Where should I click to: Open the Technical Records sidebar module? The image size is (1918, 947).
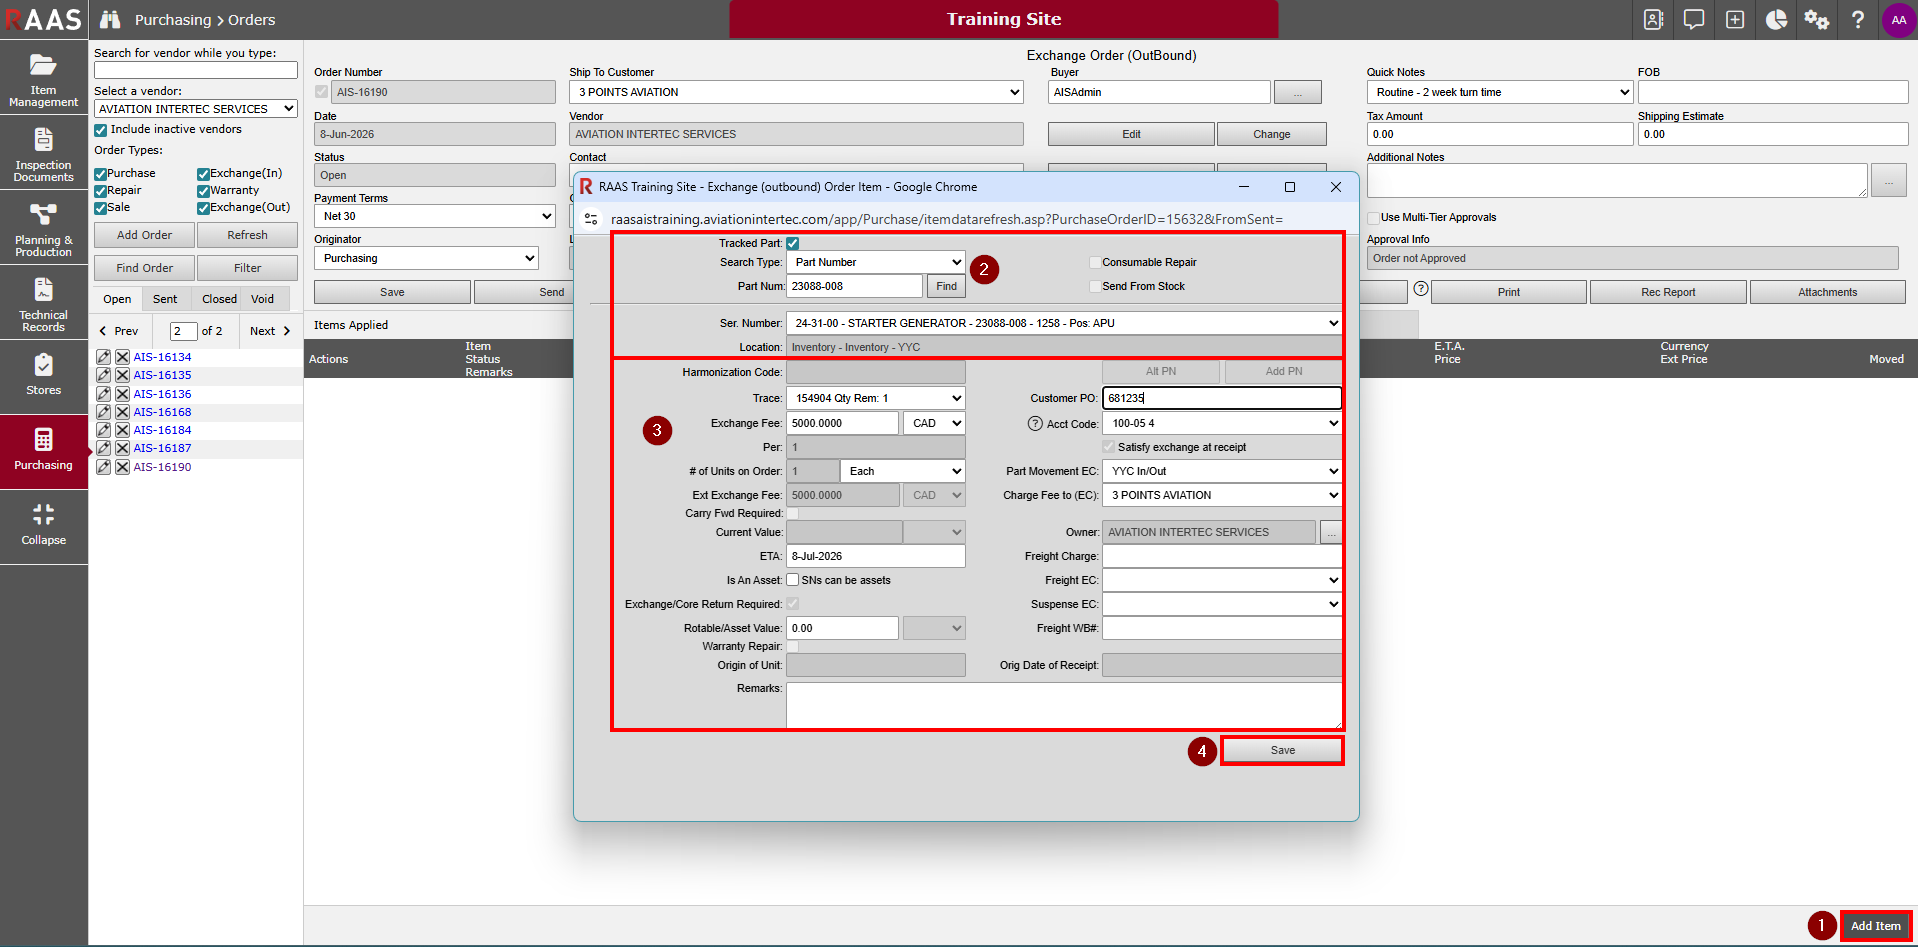click(x=44, y=303)
